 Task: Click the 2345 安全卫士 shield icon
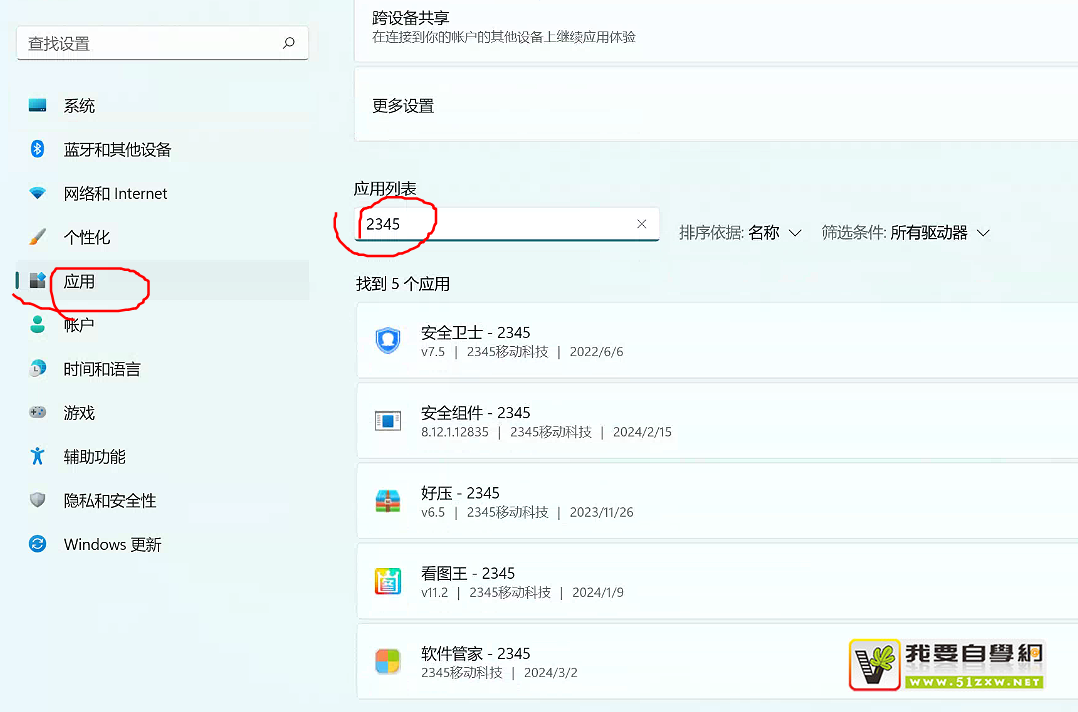point(388,341)
